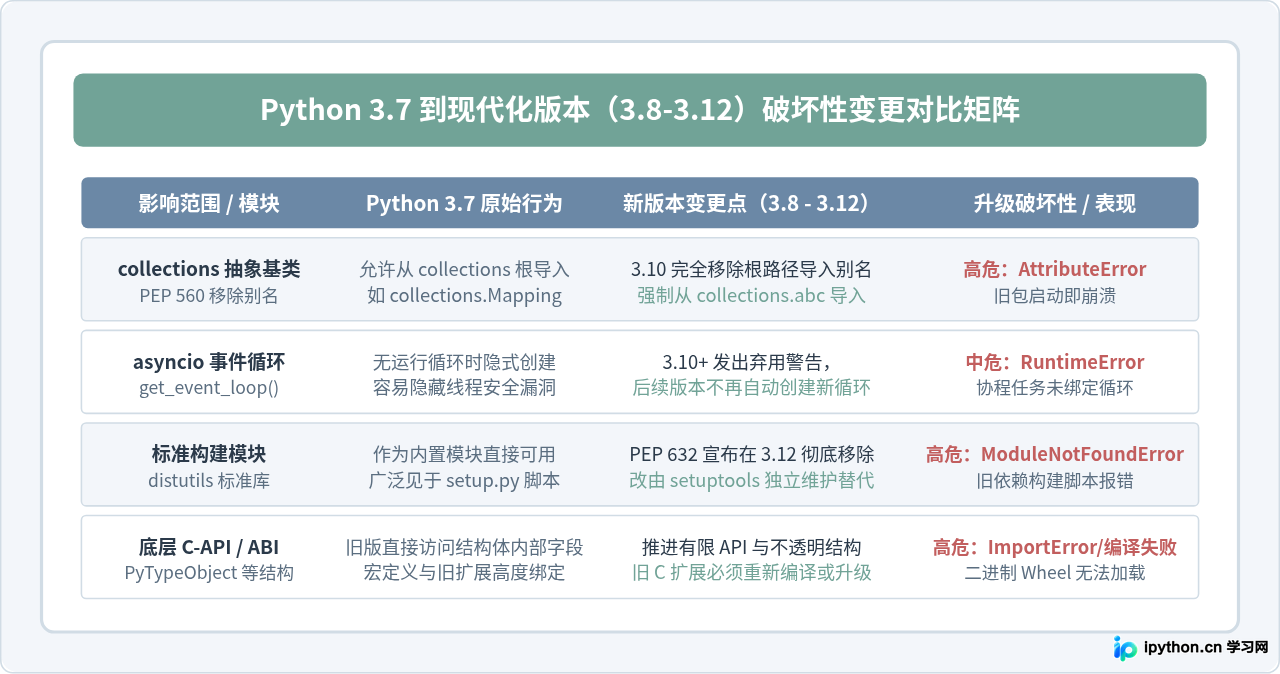Click green text '改由 setuptools 独立维护替代'
This screenshot has height=674, width=1280.
click(x=751, y=481)
